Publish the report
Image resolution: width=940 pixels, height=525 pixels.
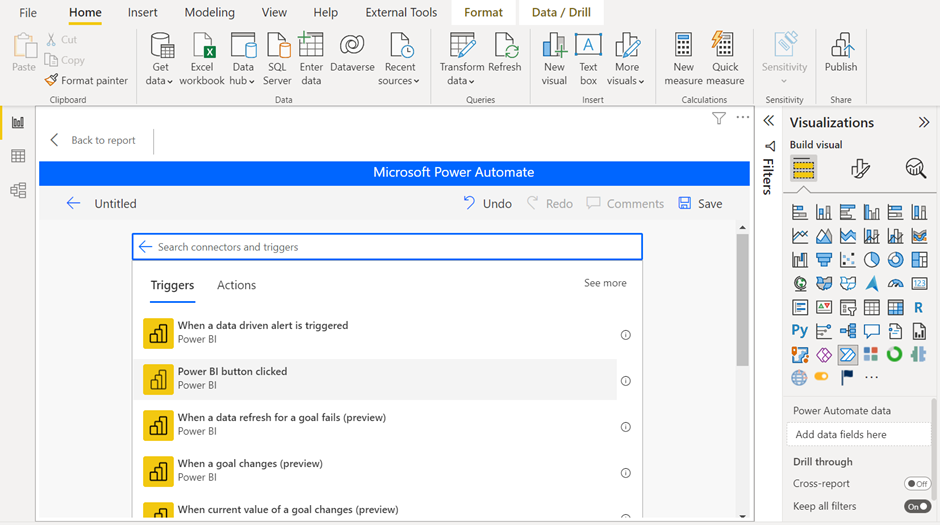[840, 53]
